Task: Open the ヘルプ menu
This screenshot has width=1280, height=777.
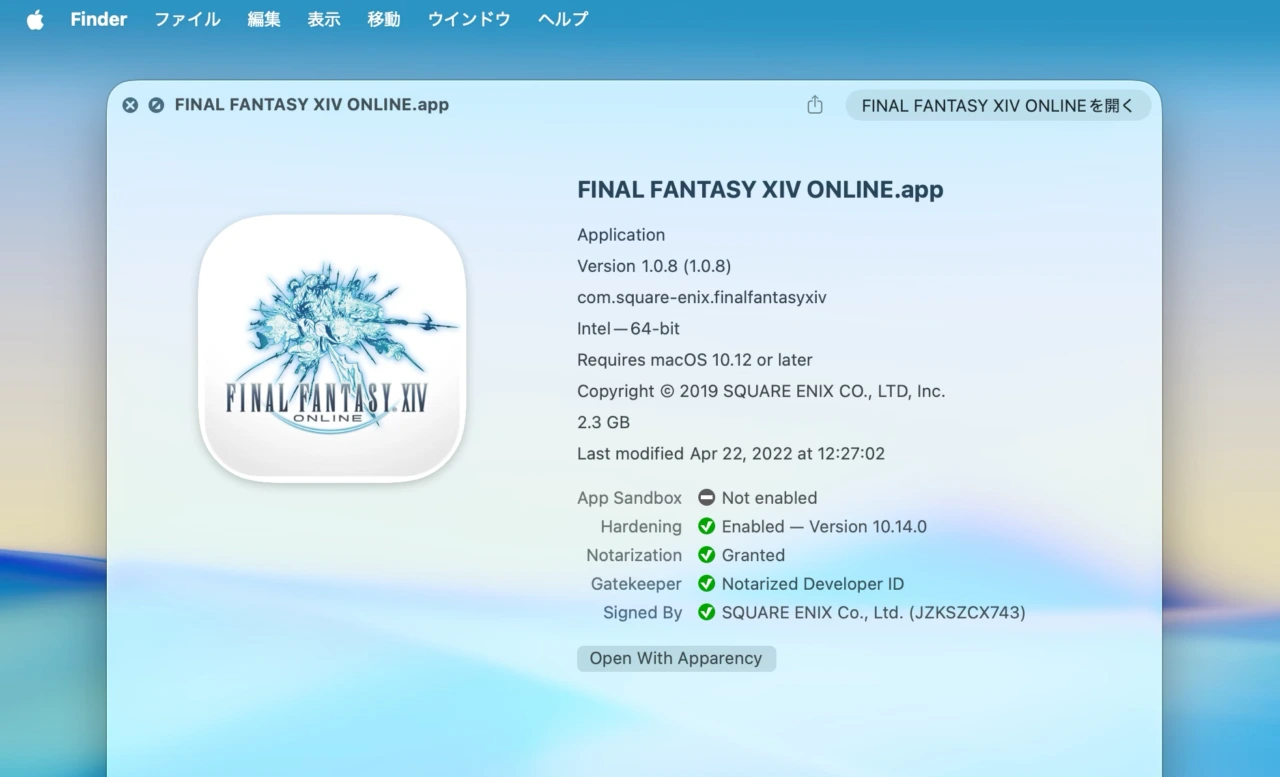Action: coord(561,18)
